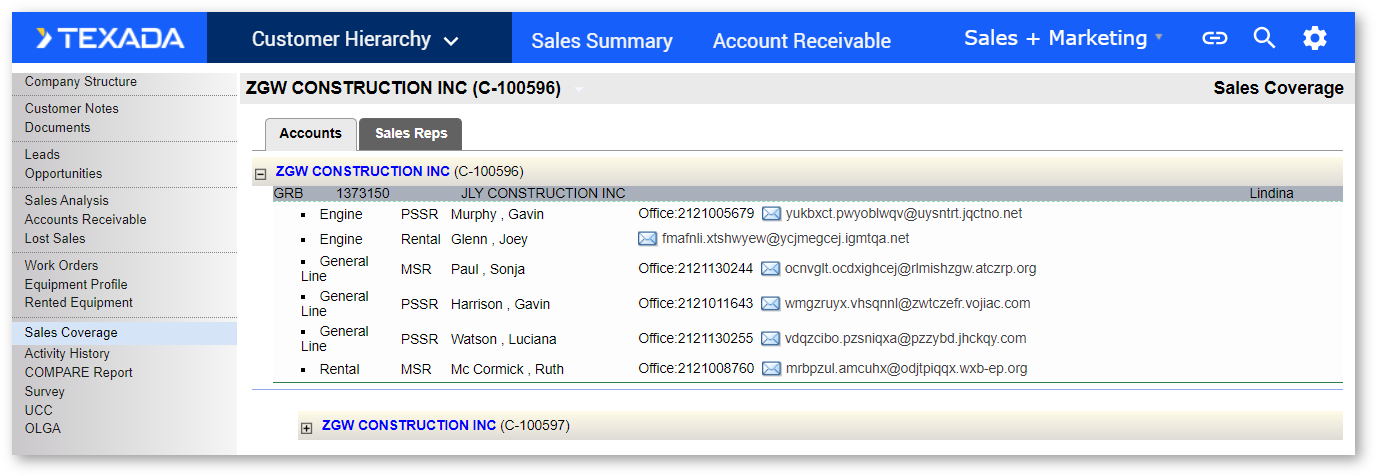
Task: Switch to the Accounts tab
Action: [x=310, y=133]
